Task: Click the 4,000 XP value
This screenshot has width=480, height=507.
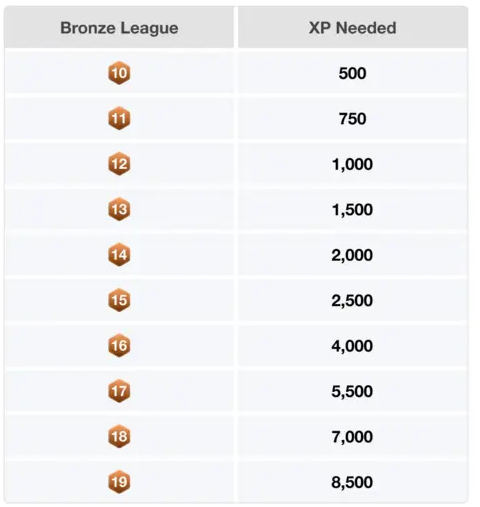Action: [x=353, y=346]
